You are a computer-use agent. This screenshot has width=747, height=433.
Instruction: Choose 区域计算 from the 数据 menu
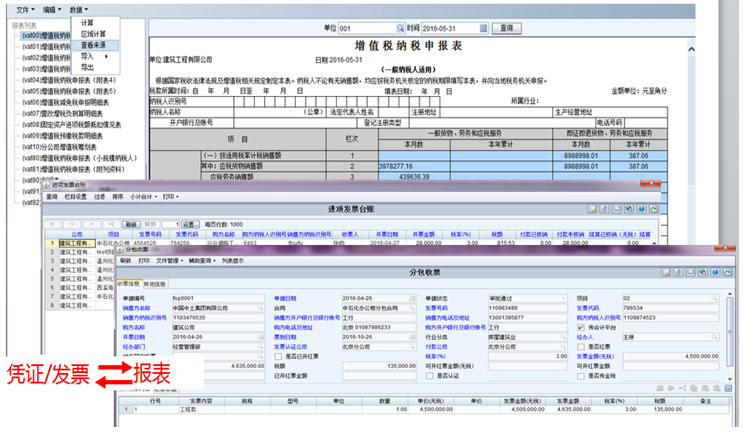[94, 34]
